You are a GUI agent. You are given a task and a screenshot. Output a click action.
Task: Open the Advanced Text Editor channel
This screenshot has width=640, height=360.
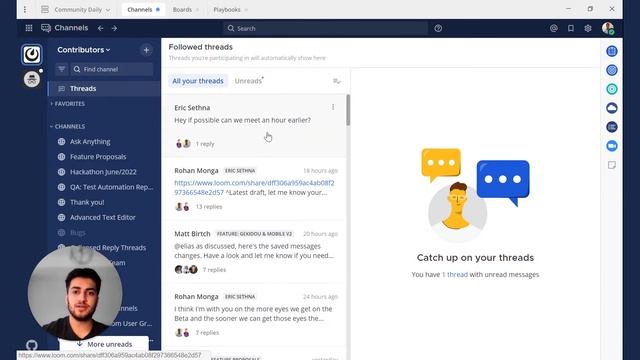[x=104, y=217]
